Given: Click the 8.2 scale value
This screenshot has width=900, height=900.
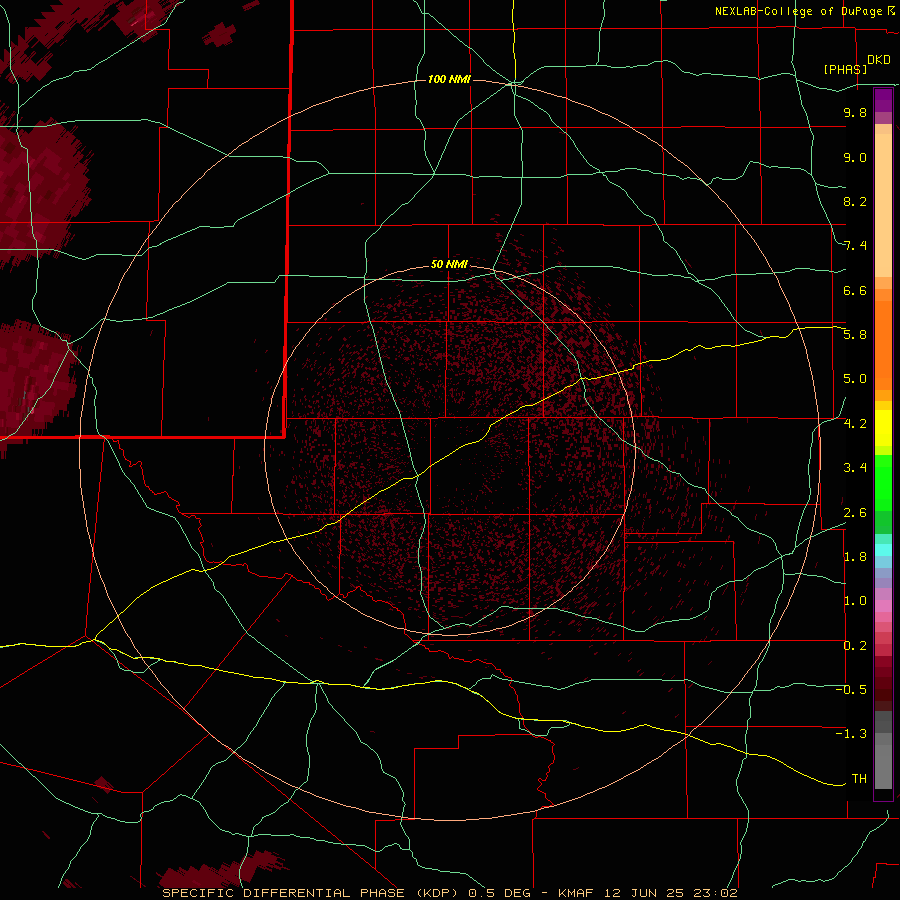Looking at the screenshot, I should tap(855, 201).
